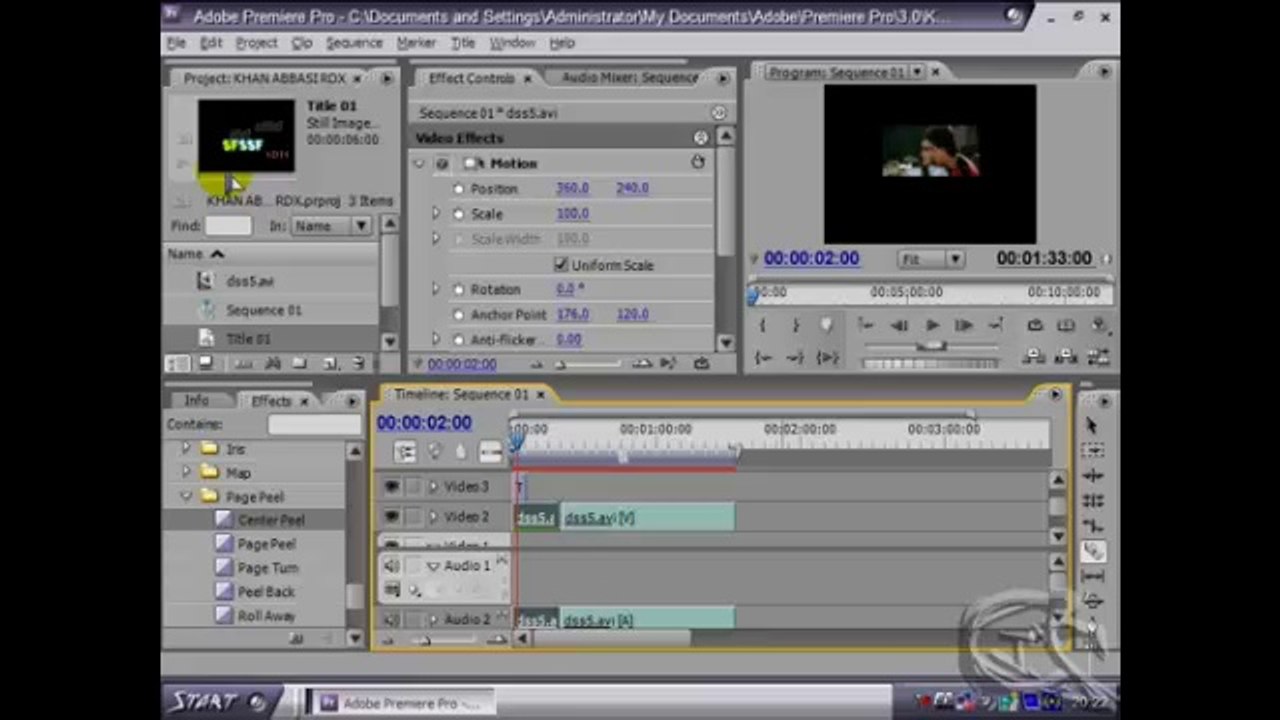This screenshot has height=720, width=1280.
Task: Click Scale value 100.0
Action: [x=572, y=213]
